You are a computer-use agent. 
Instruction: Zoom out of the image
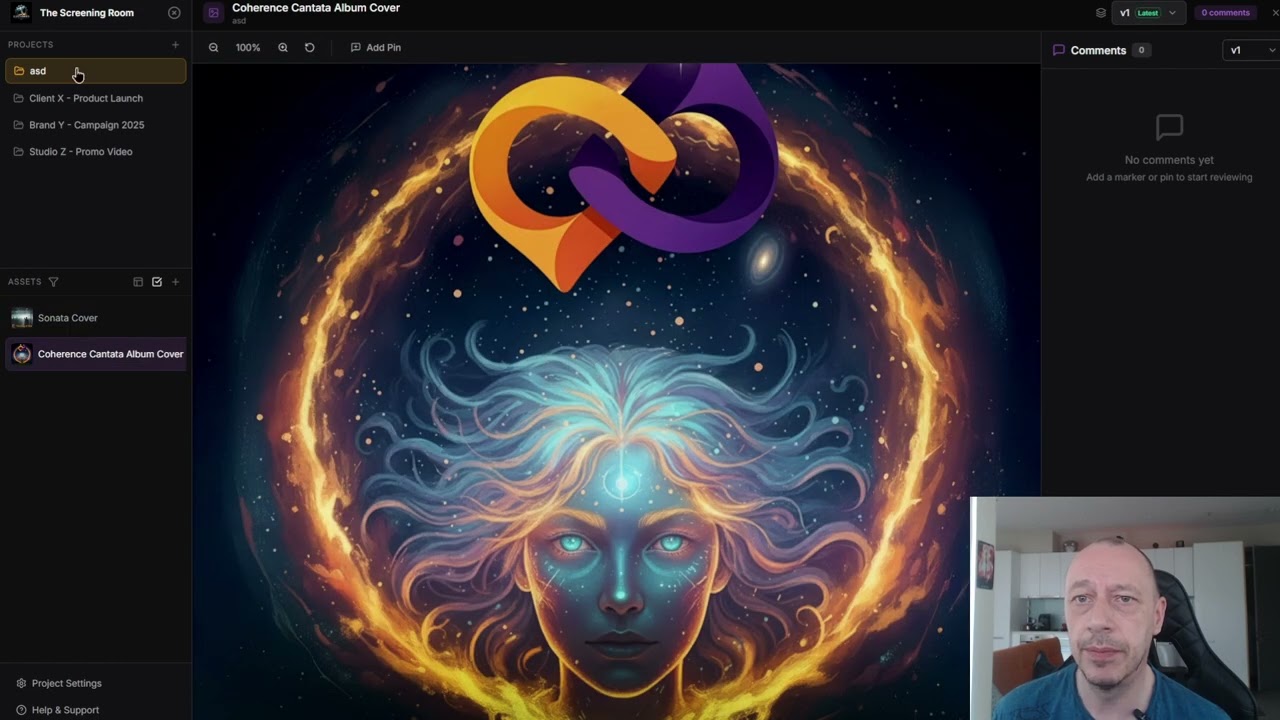[213, 47]
